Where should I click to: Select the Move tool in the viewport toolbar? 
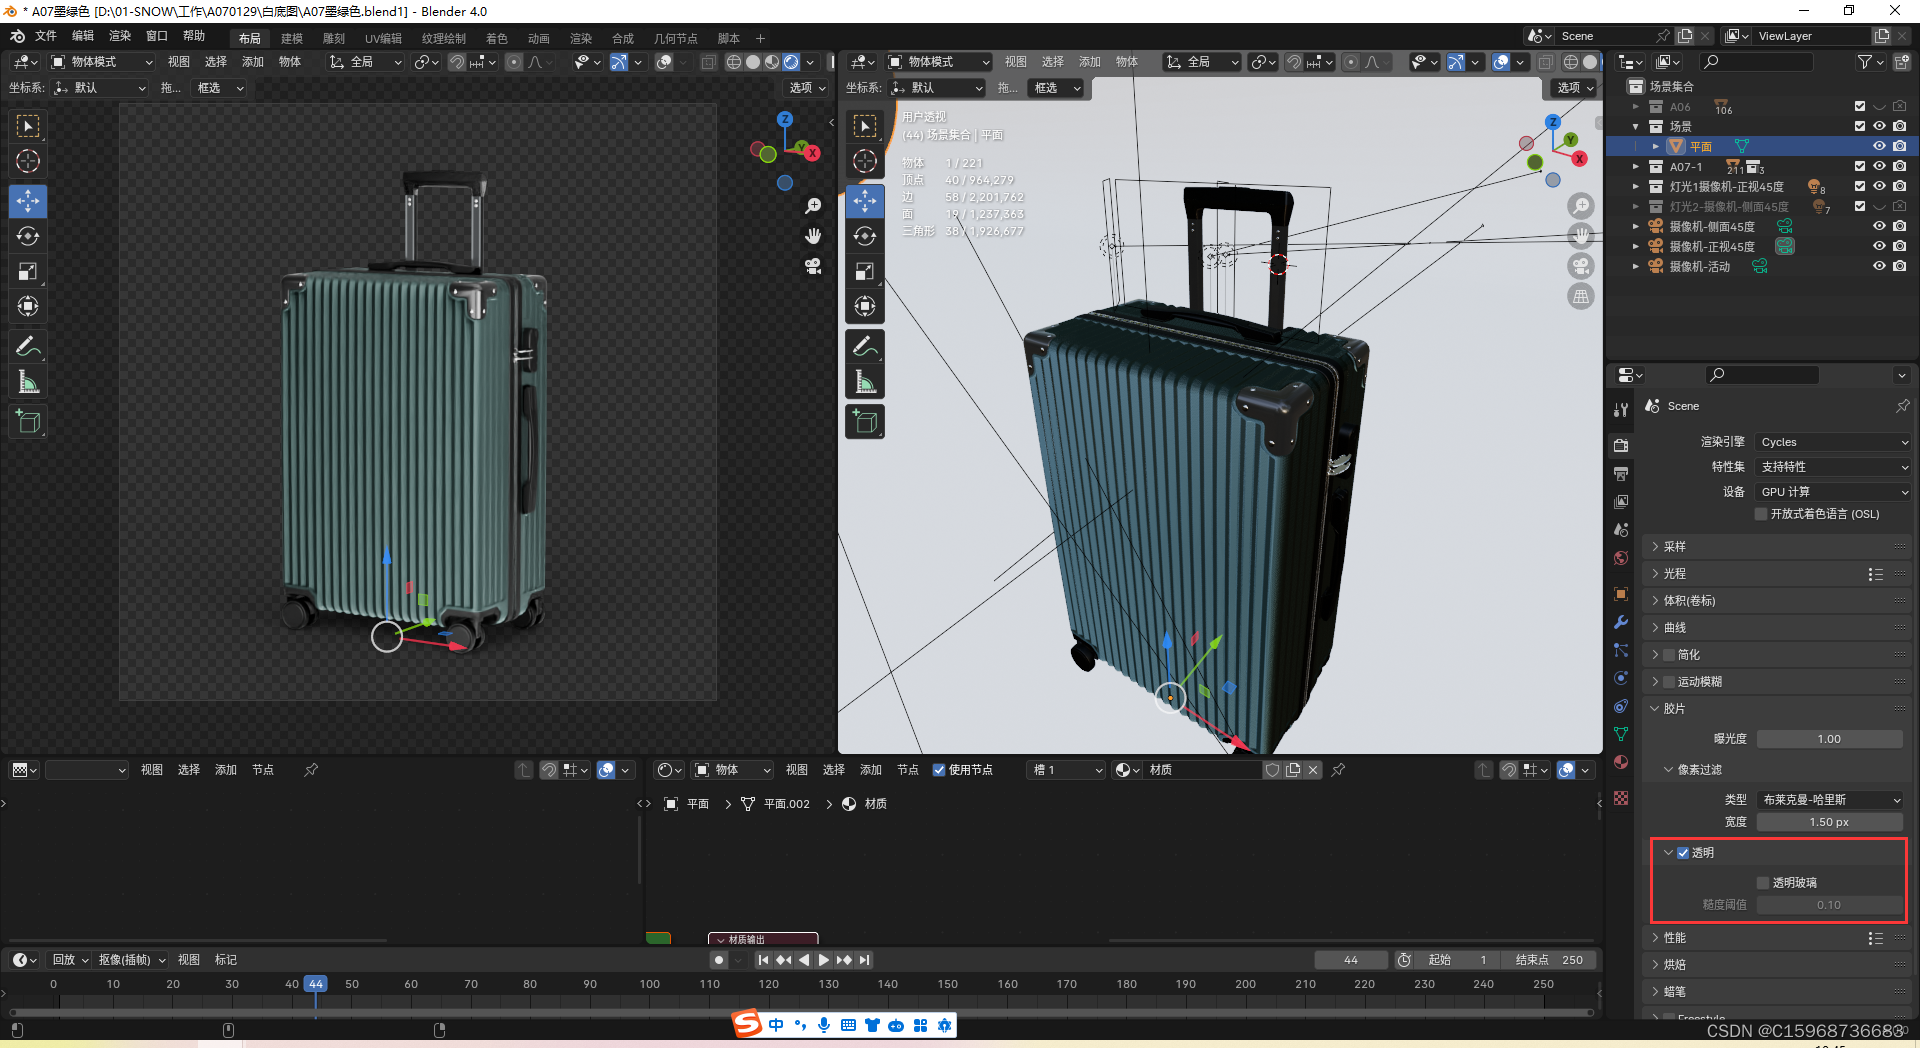coord(28,201)
